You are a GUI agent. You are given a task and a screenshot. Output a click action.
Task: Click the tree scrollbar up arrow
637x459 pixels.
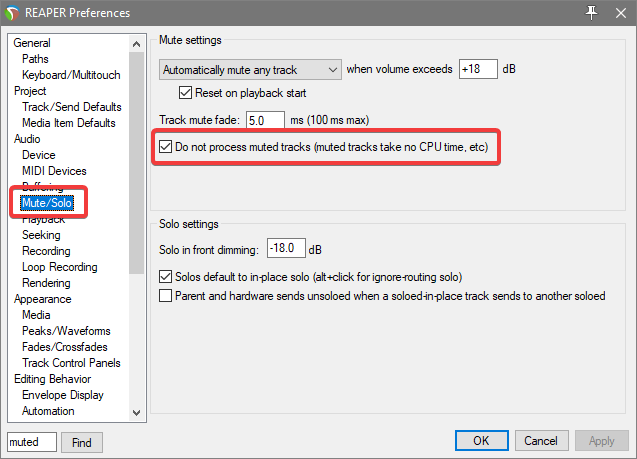[x=136, y=44]
